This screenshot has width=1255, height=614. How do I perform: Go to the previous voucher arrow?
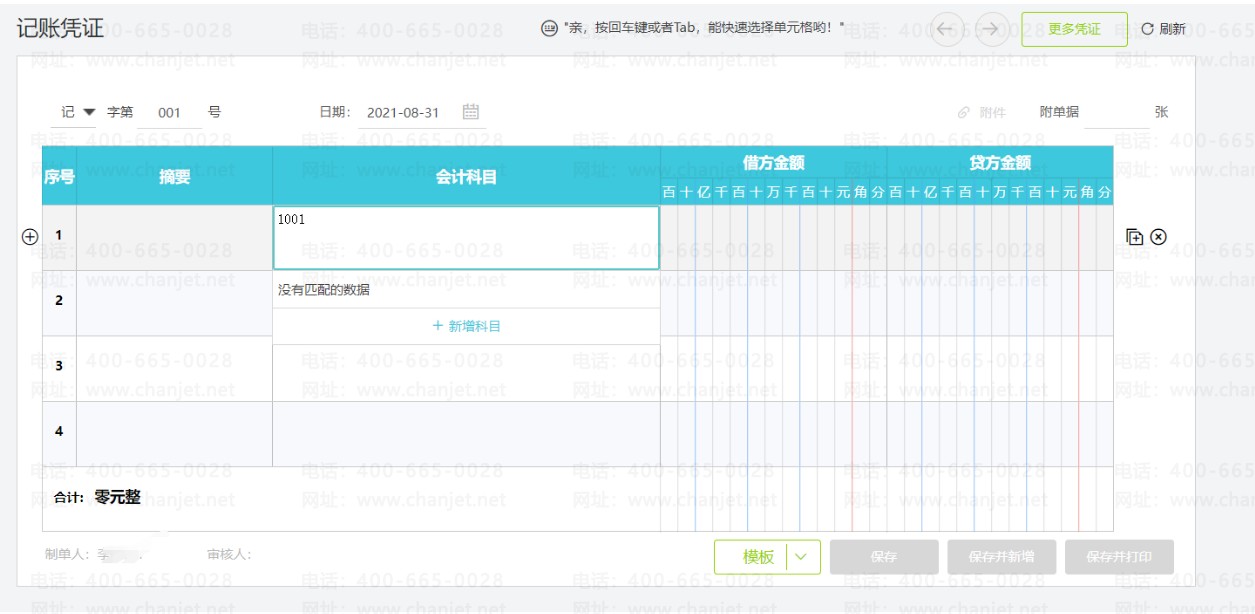[x=946, y=29]
